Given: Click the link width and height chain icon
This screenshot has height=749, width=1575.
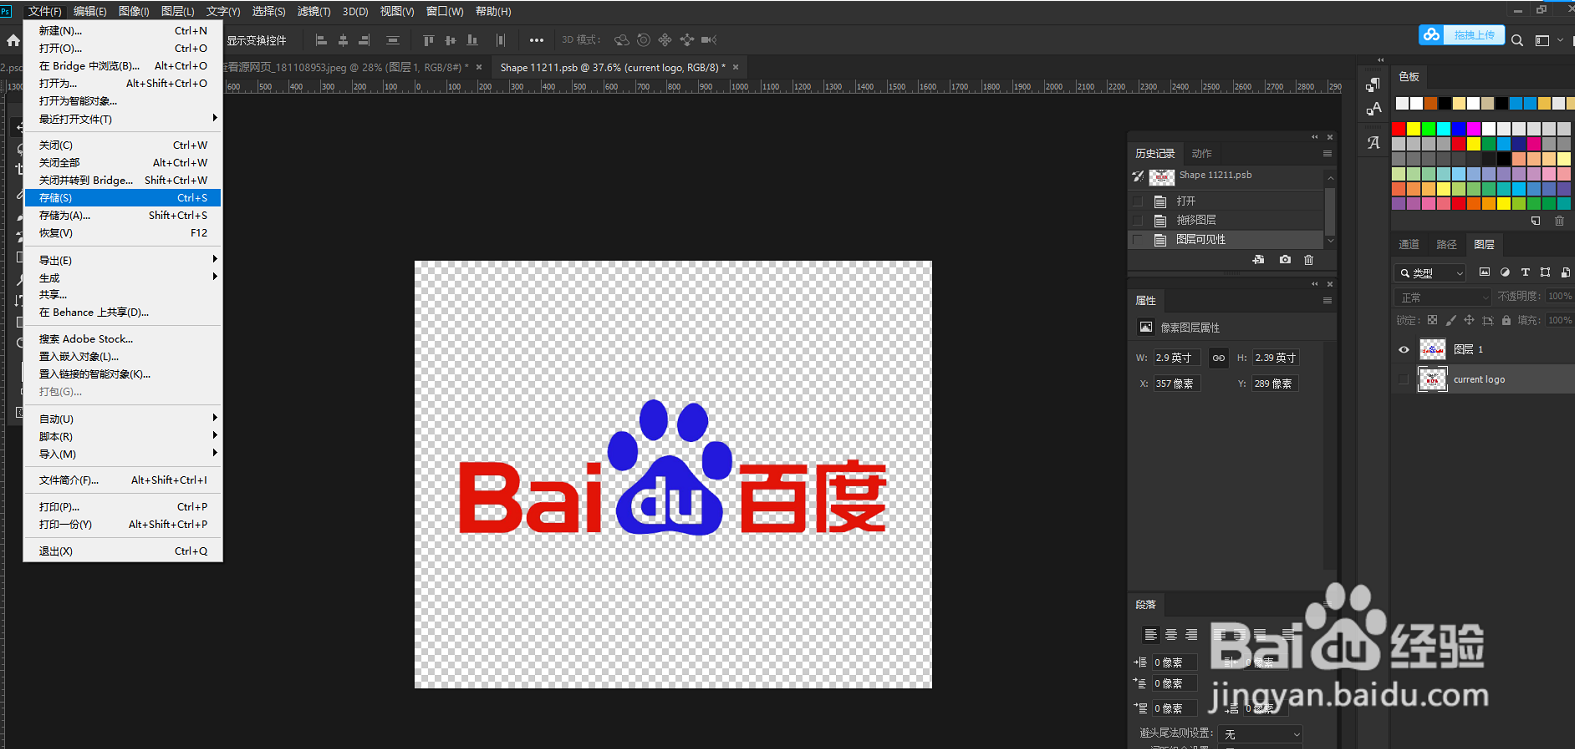Looking at the screenshot, I should pos(1218,357).
